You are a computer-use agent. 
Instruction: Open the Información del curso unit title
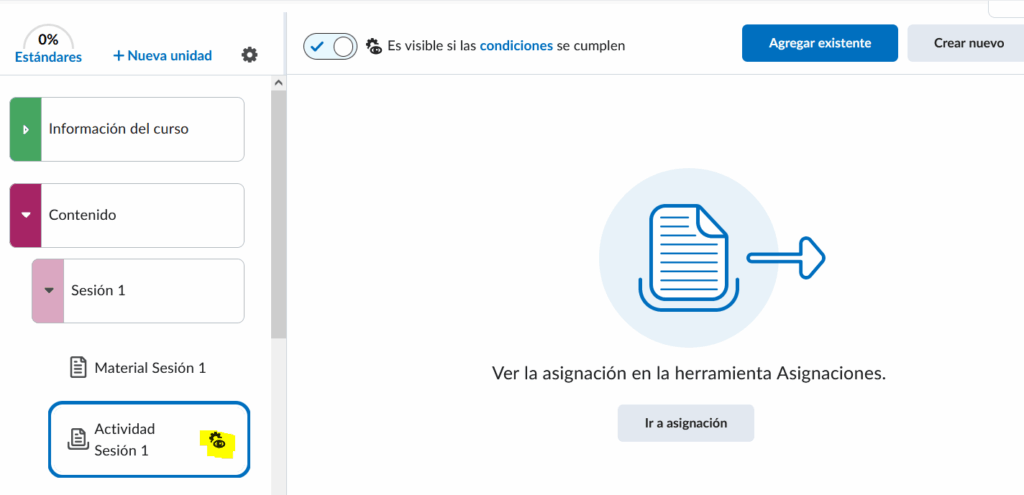coord(118,129)
